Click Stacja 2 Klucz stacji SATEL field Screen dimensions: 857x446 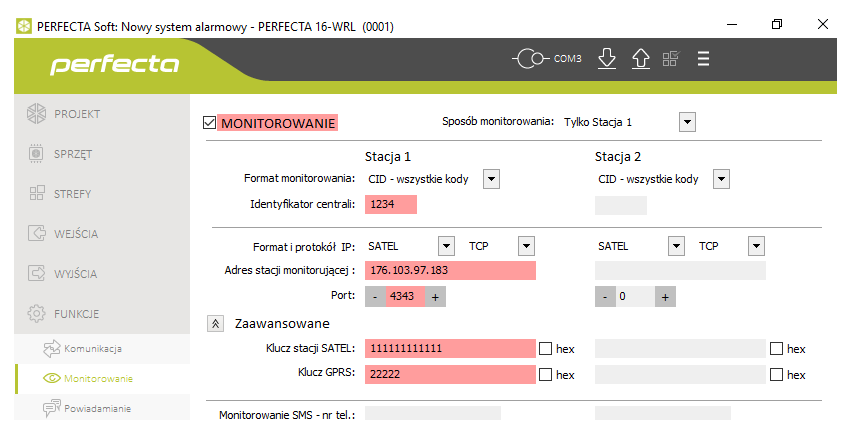pos(680,349)
